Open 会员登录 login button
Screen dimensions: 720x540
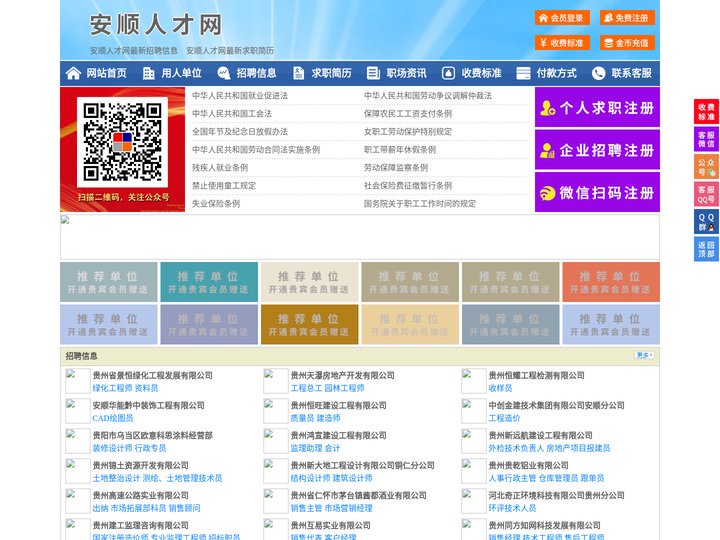(x=562, y=18)
